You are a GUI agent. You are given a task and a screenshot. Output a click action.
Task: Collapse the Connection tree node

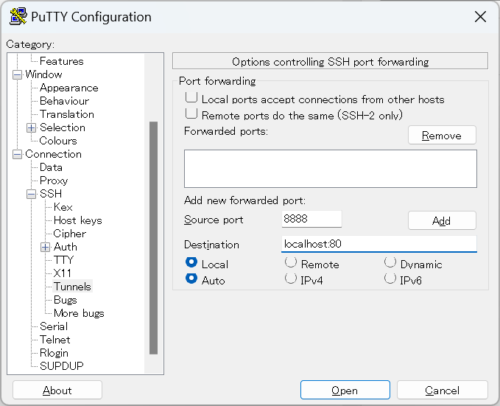(x=17, y=154)
